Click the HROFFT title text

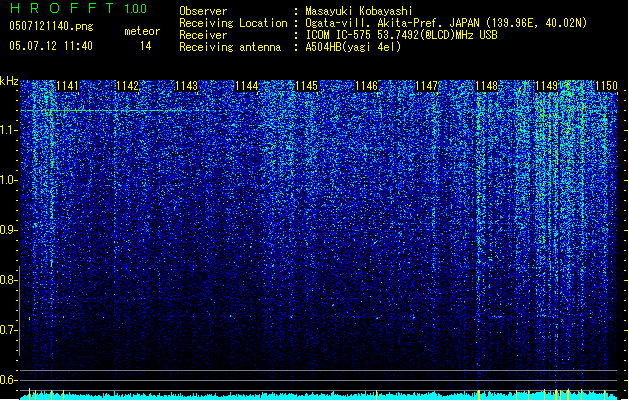click(x=62, y=8)
